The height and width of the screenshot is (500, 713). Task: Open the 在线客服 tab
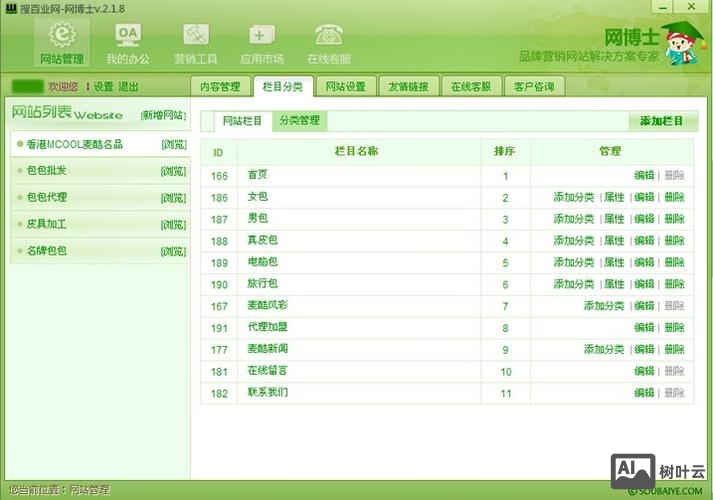tap(471, 86)
